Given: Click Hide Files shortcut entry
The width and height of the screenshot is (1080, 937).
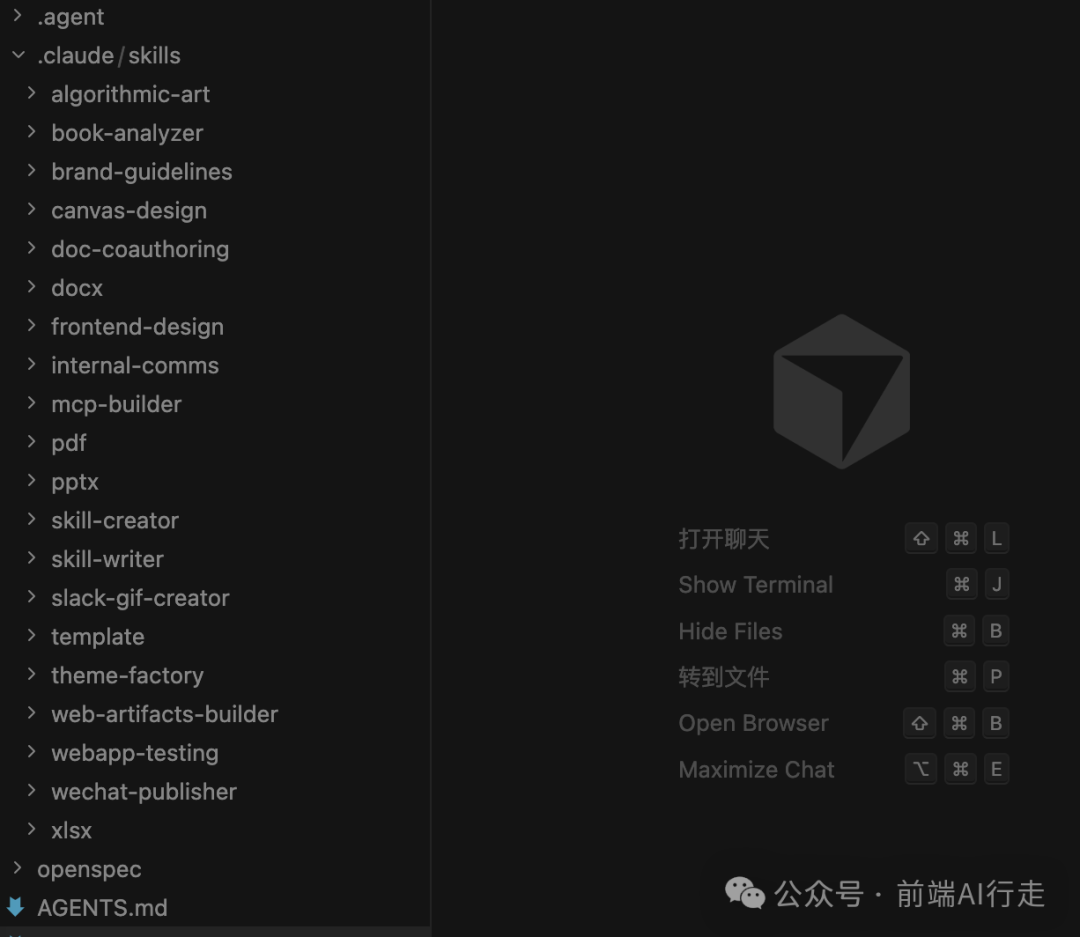Looking at the screenshot, I should click(x=730, y=631).
